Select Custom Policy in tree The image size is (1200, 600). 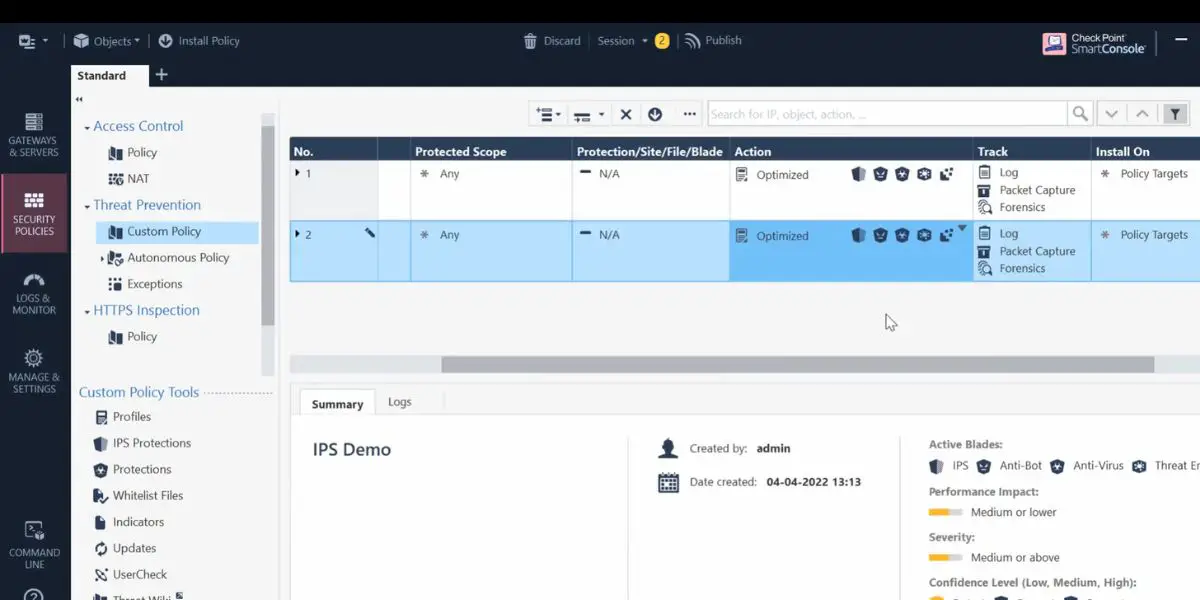[x=177, y=231]
